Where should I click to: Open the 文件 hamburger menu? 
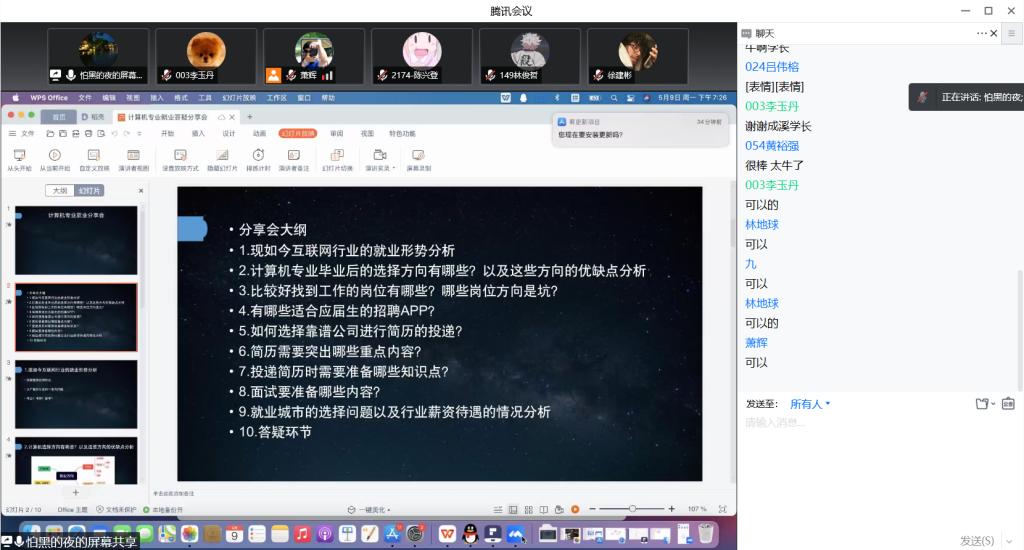click(x=21, y=133)
